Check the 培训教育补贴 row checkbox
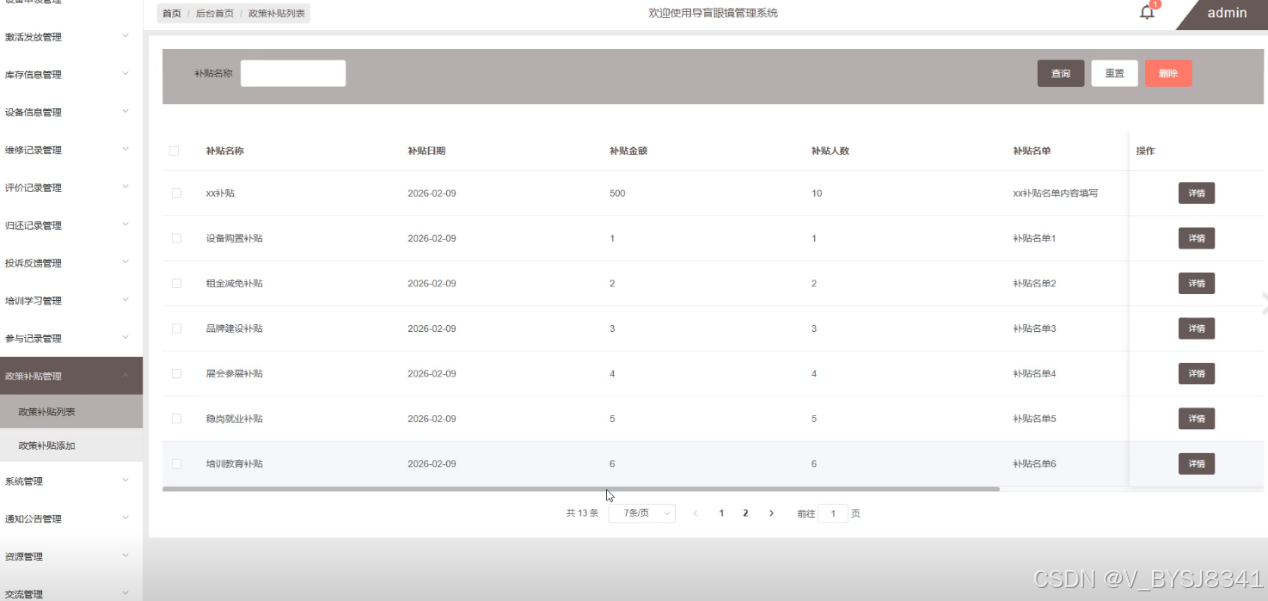The image size is (1268, 601). tap(176, 464)
